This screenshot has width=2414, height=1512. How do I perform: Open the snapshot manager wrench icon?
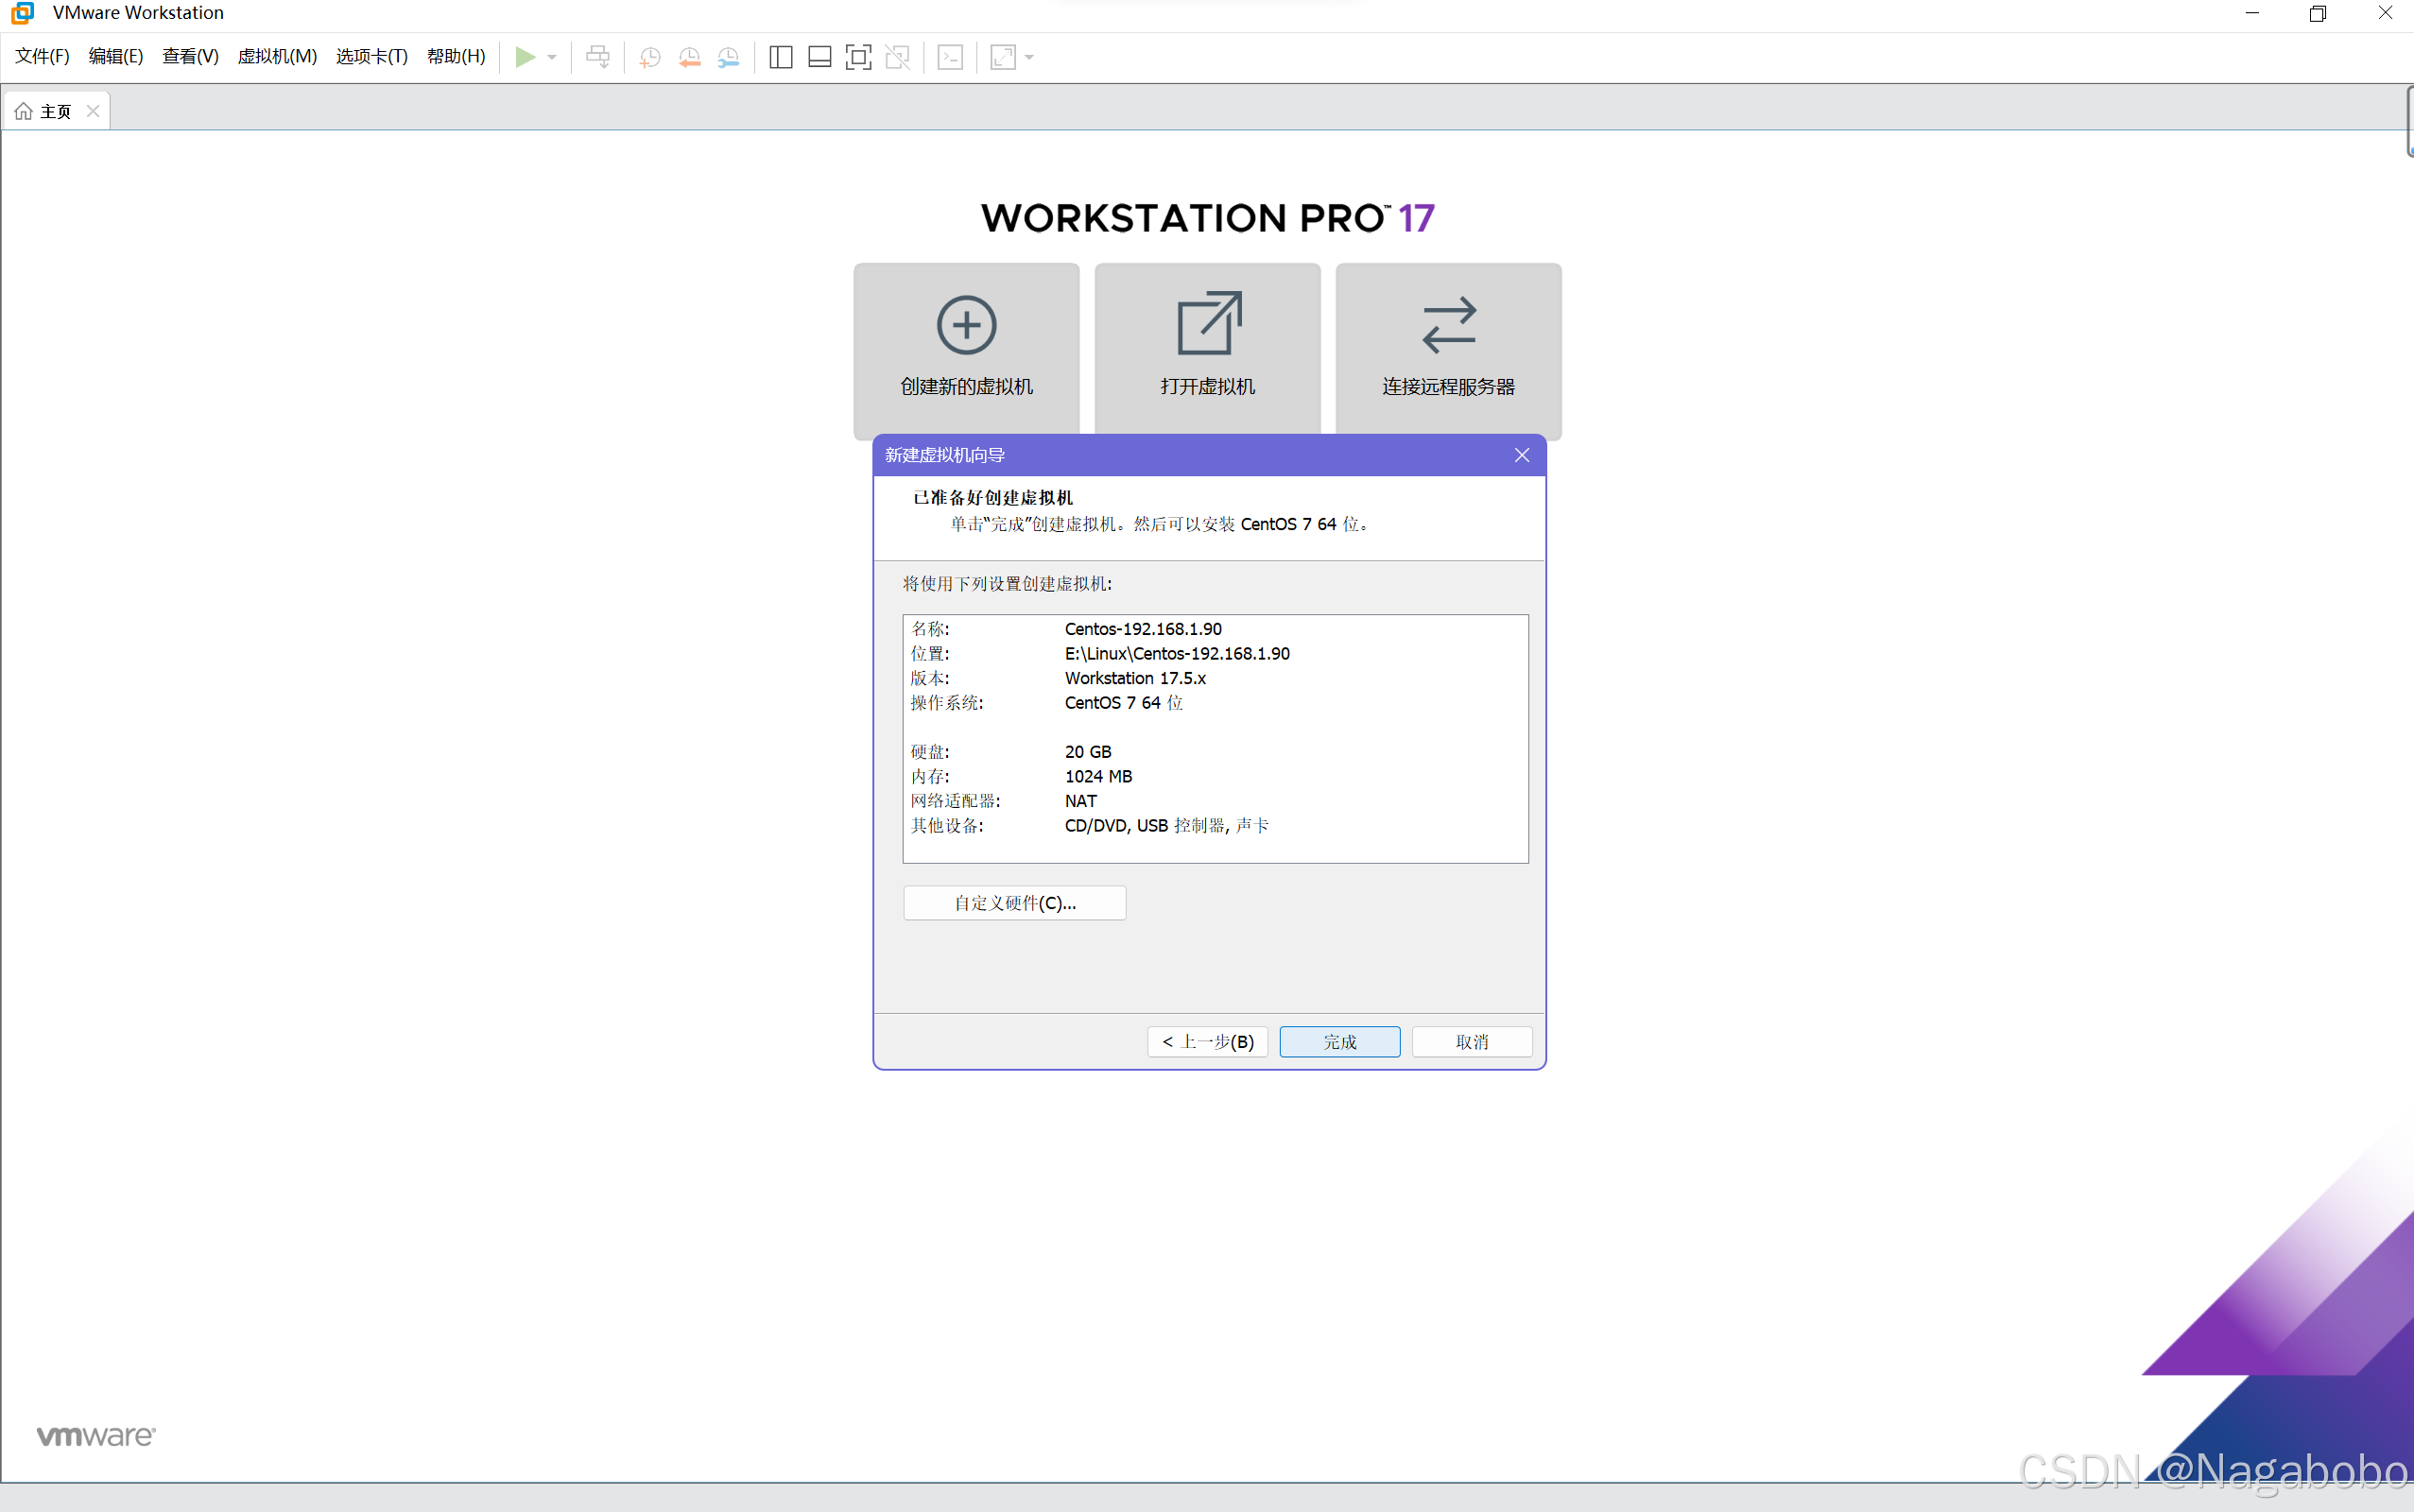point(728,57)
